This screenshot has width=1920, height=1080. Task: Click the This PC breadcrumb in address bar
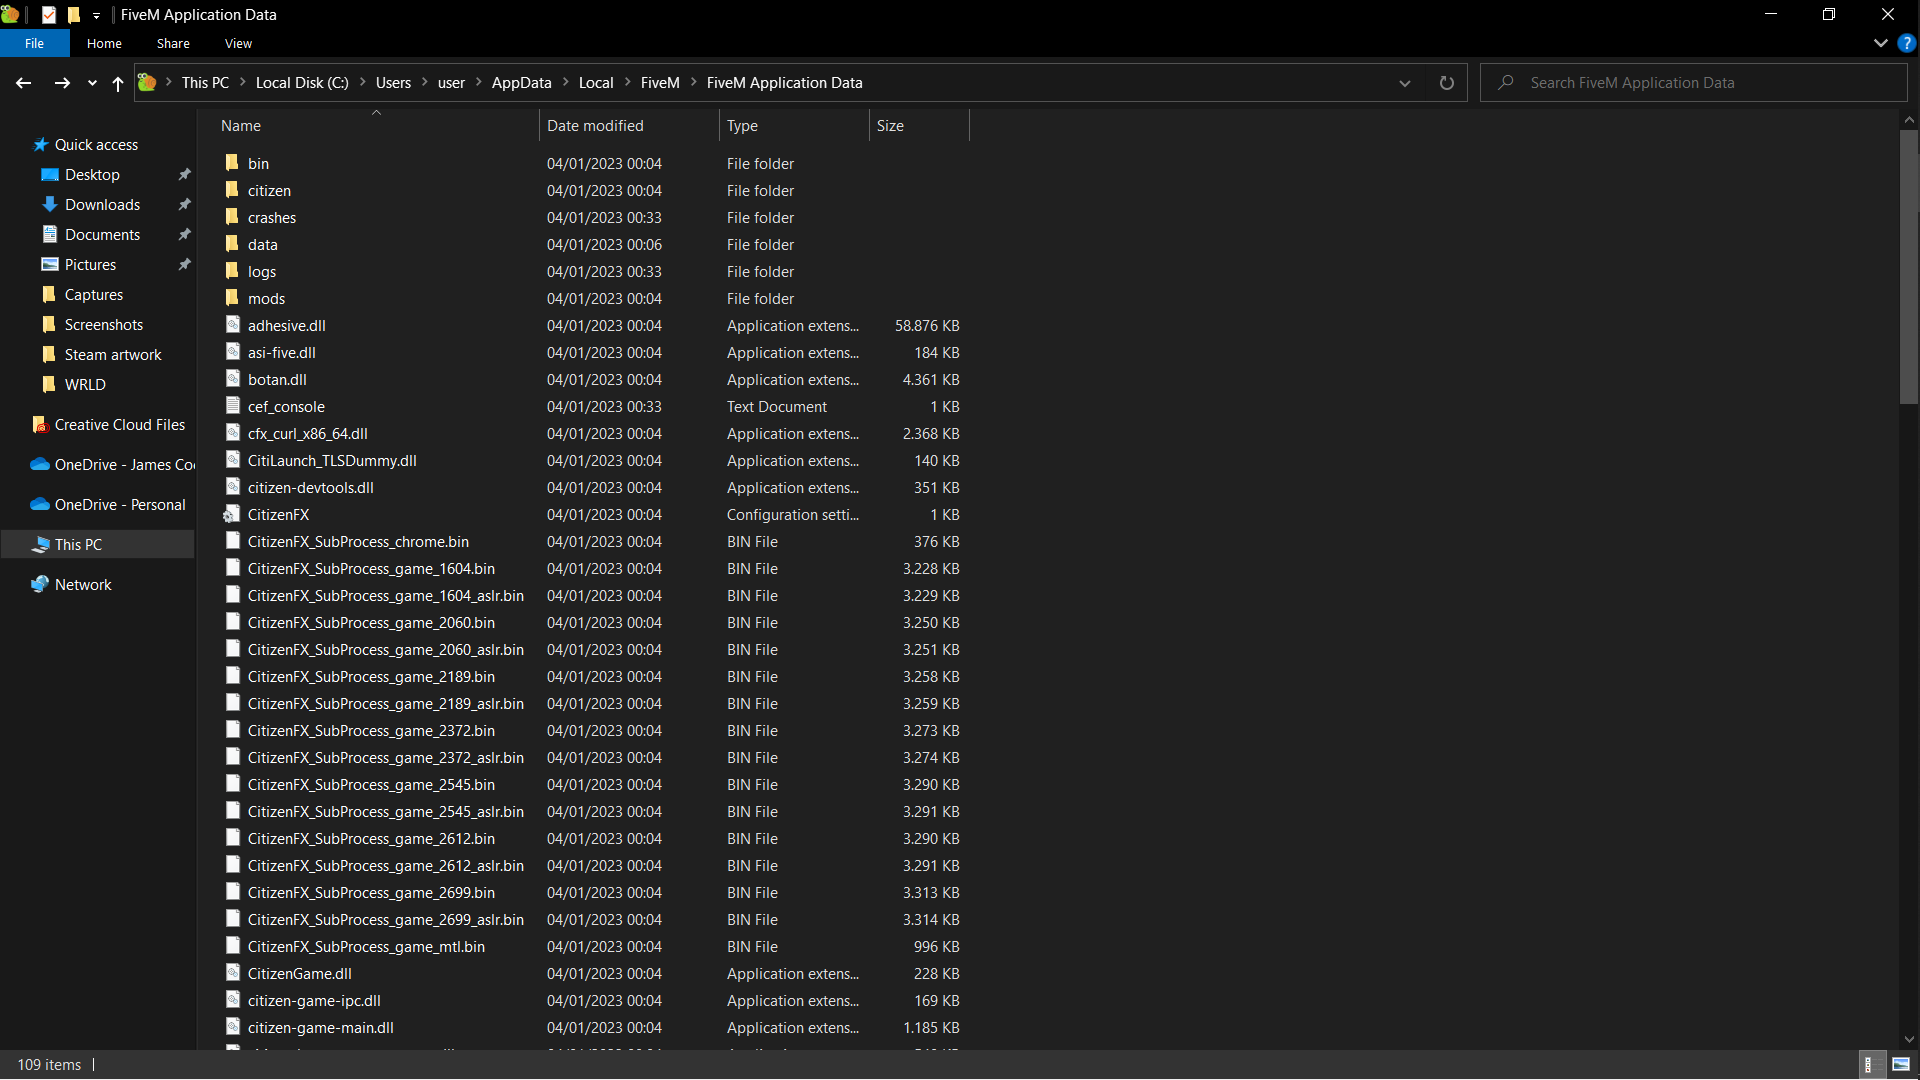[x=205, y=83]
